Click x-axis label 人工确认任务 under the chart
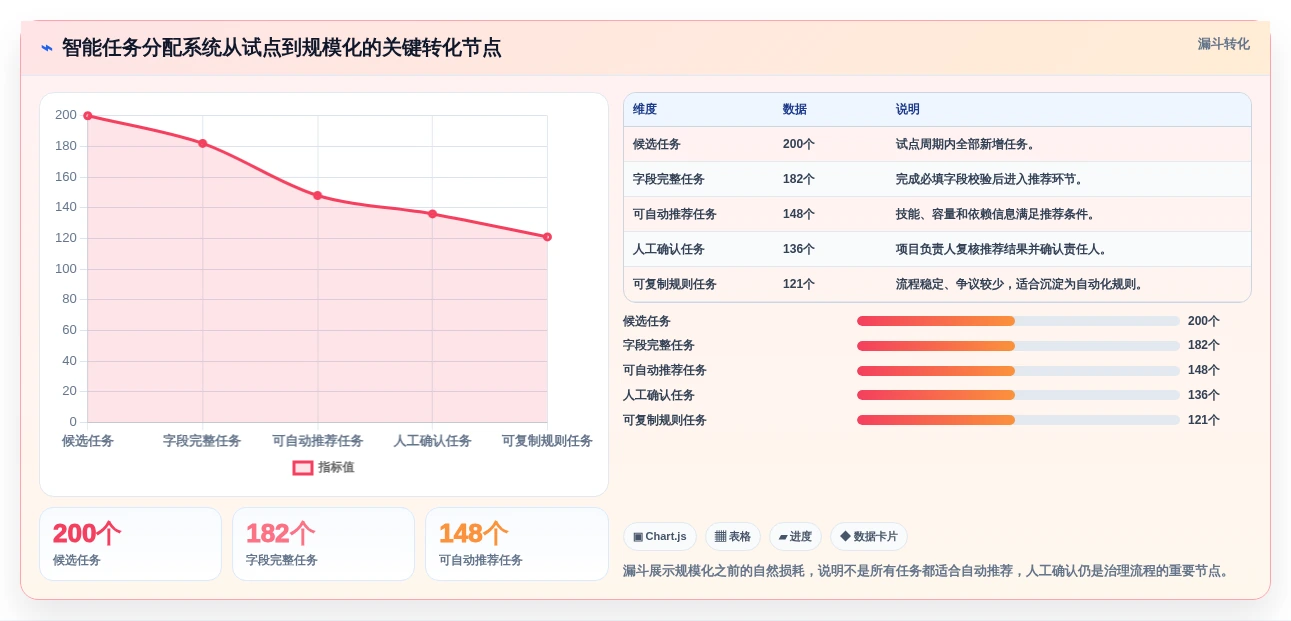The height and width of the screenshot is (621, 1291). pyautogui.click(x=432, y=441)
